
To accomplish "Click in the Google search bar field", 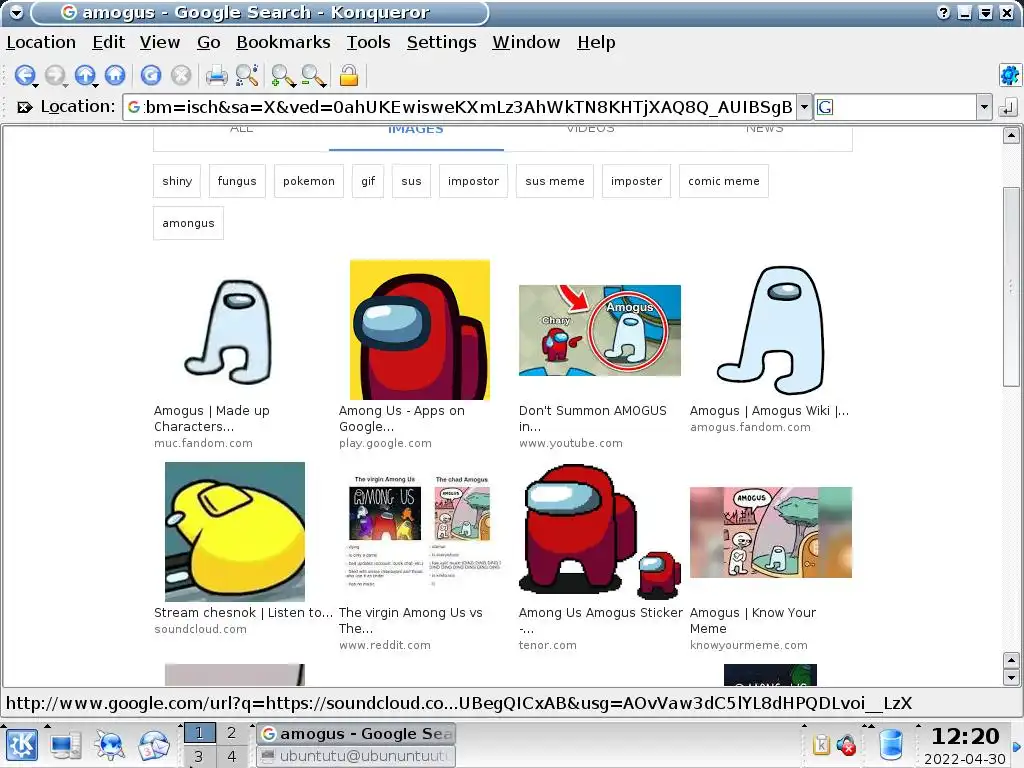I will tap(904, 107).
